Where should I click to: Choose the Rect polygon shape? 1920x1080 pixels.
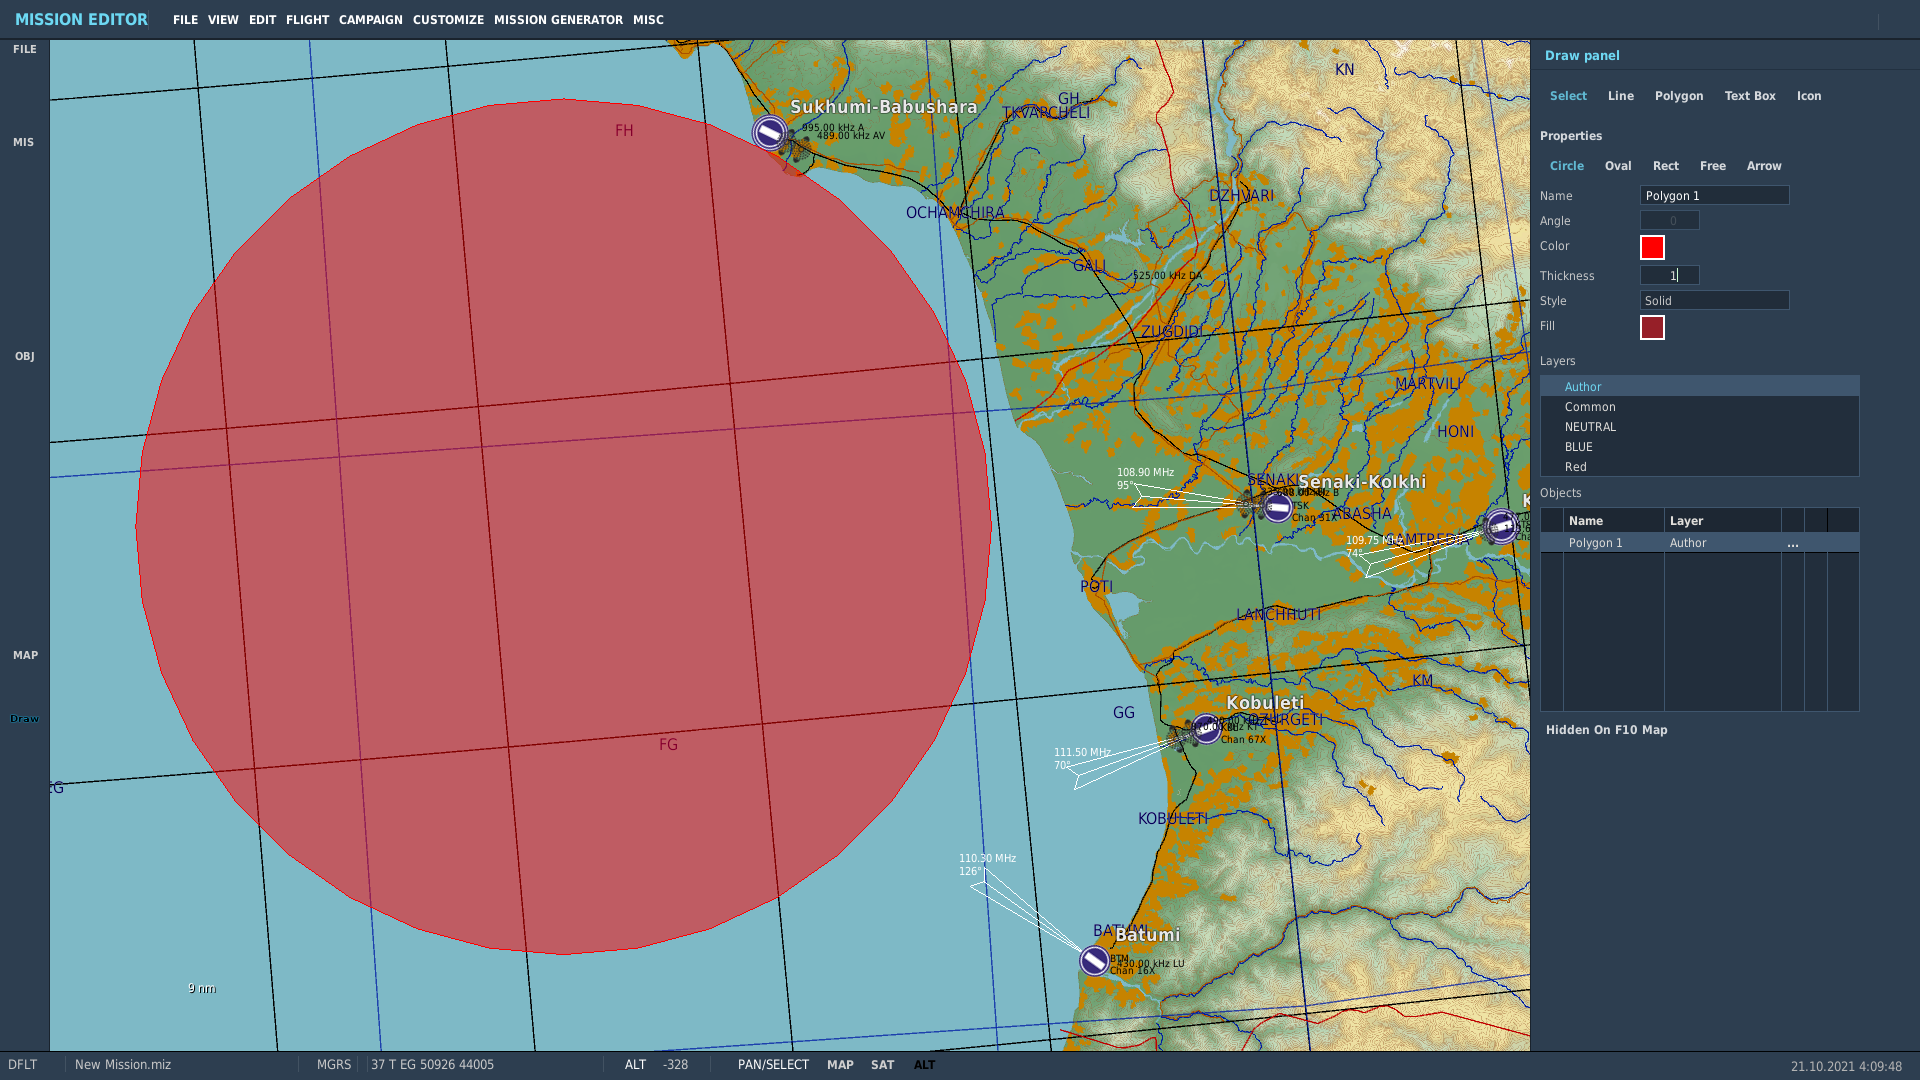point(1665,166)
